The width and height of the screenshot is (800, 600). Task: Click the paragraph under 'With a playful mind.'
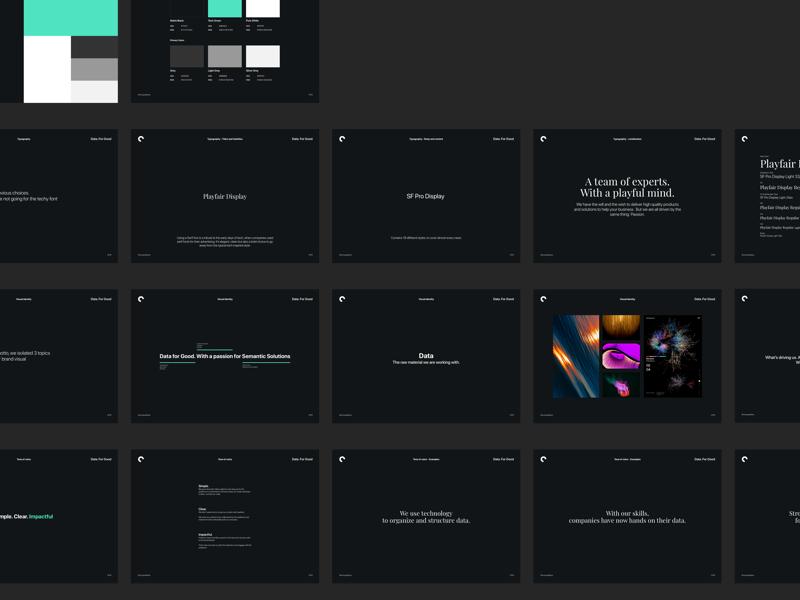(x=627, y=209)
